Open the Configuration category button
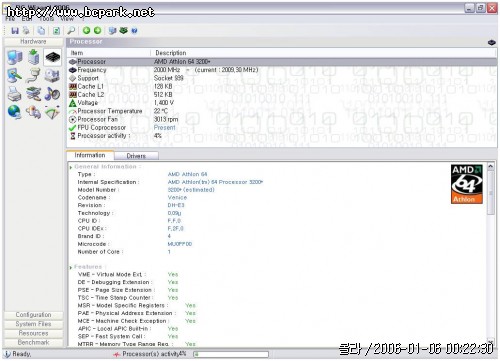500x361 pixels. point(33,315)
